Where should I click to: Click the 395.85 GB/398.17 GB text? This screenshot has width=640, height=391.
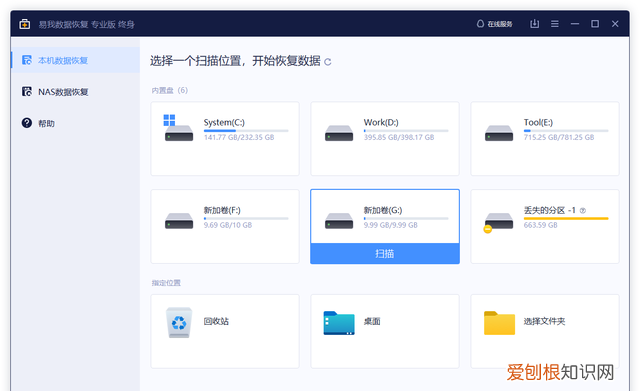(399, 137)
